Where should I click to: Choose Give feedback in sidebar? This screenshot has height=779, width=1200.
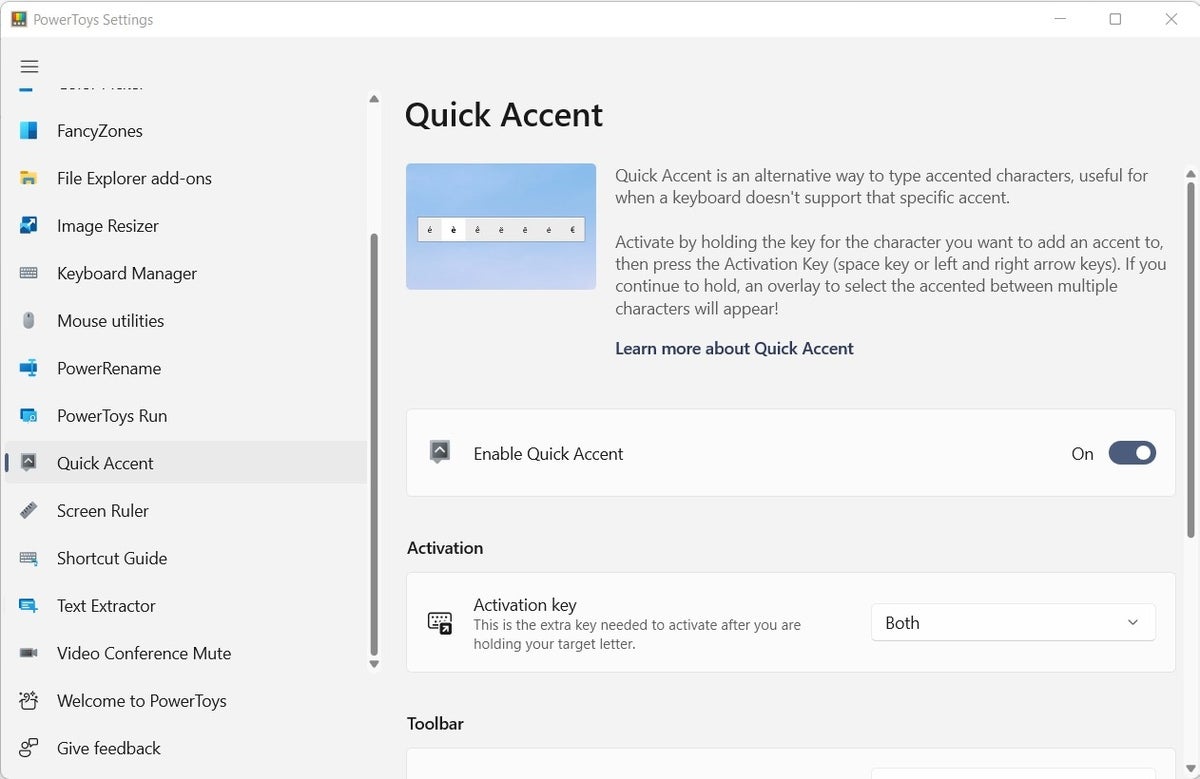[x=186, y=748]
